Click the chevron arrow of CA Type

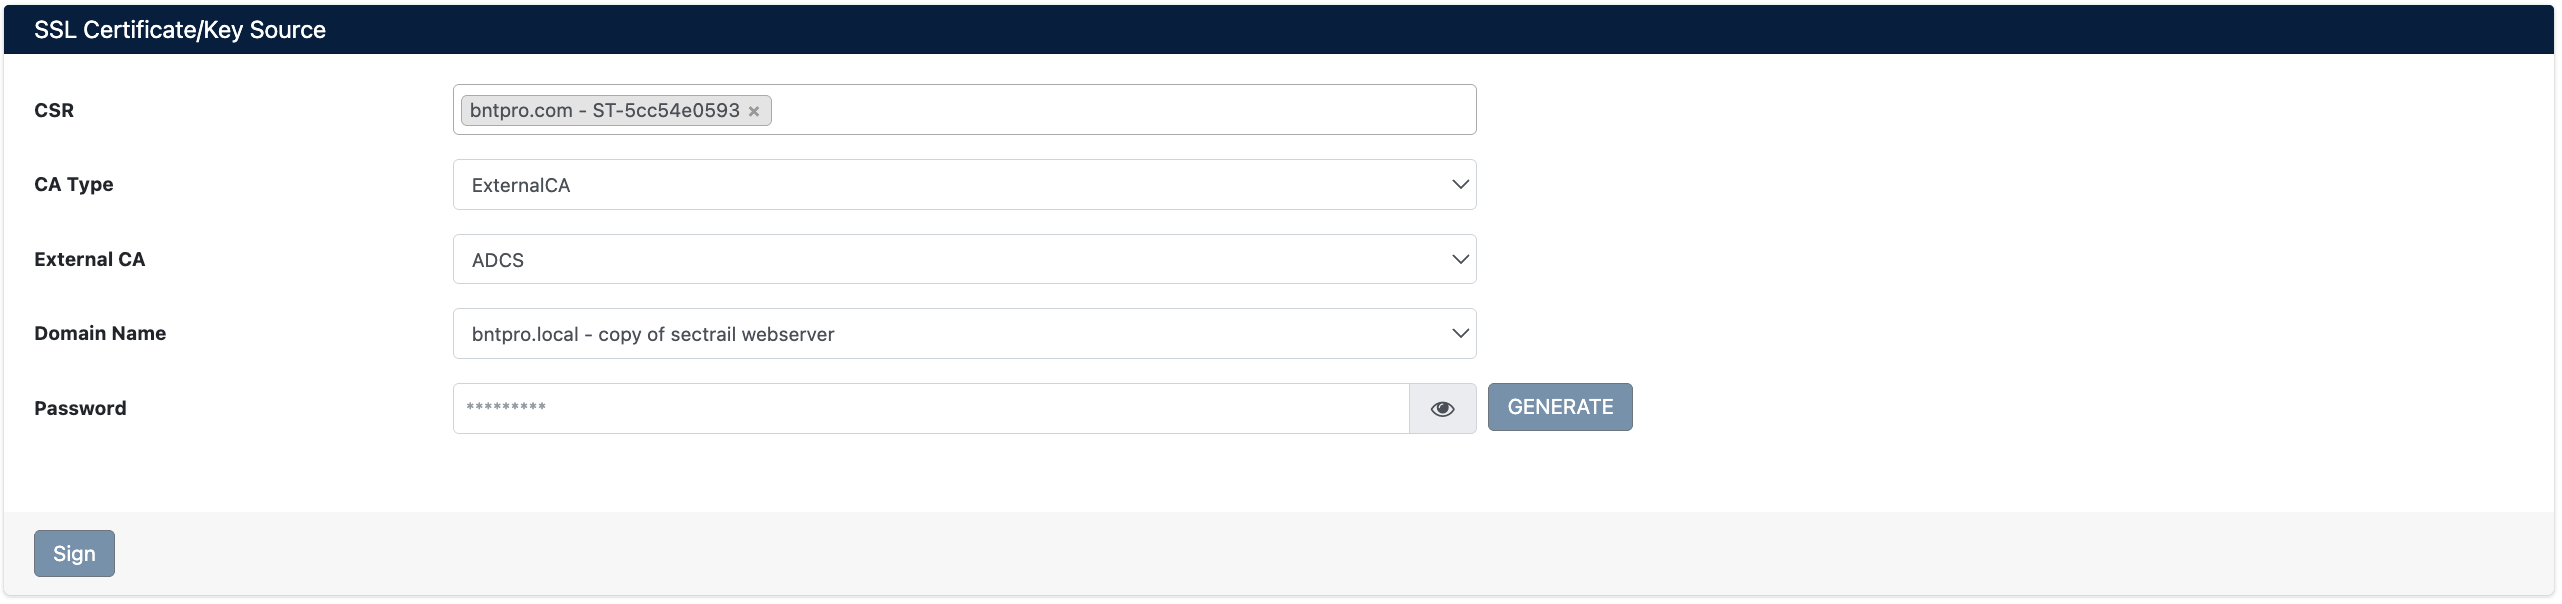click(1460, 185)
